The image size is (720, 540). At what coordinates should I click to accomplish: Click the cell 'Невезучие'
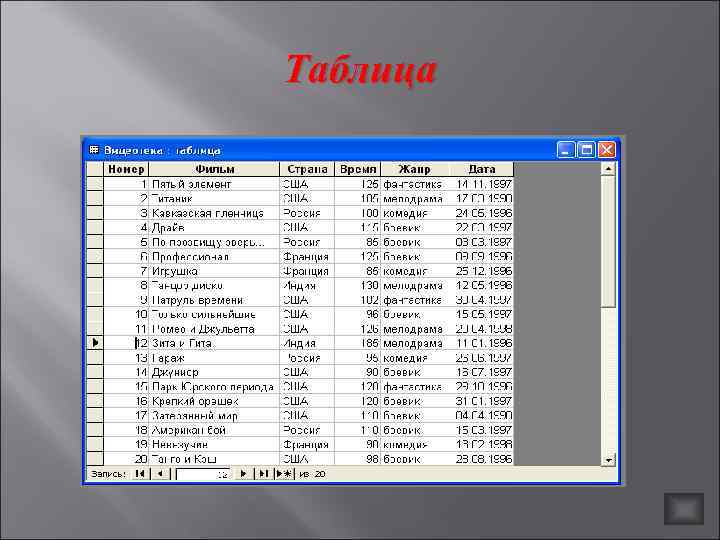(x=214, y=444)
